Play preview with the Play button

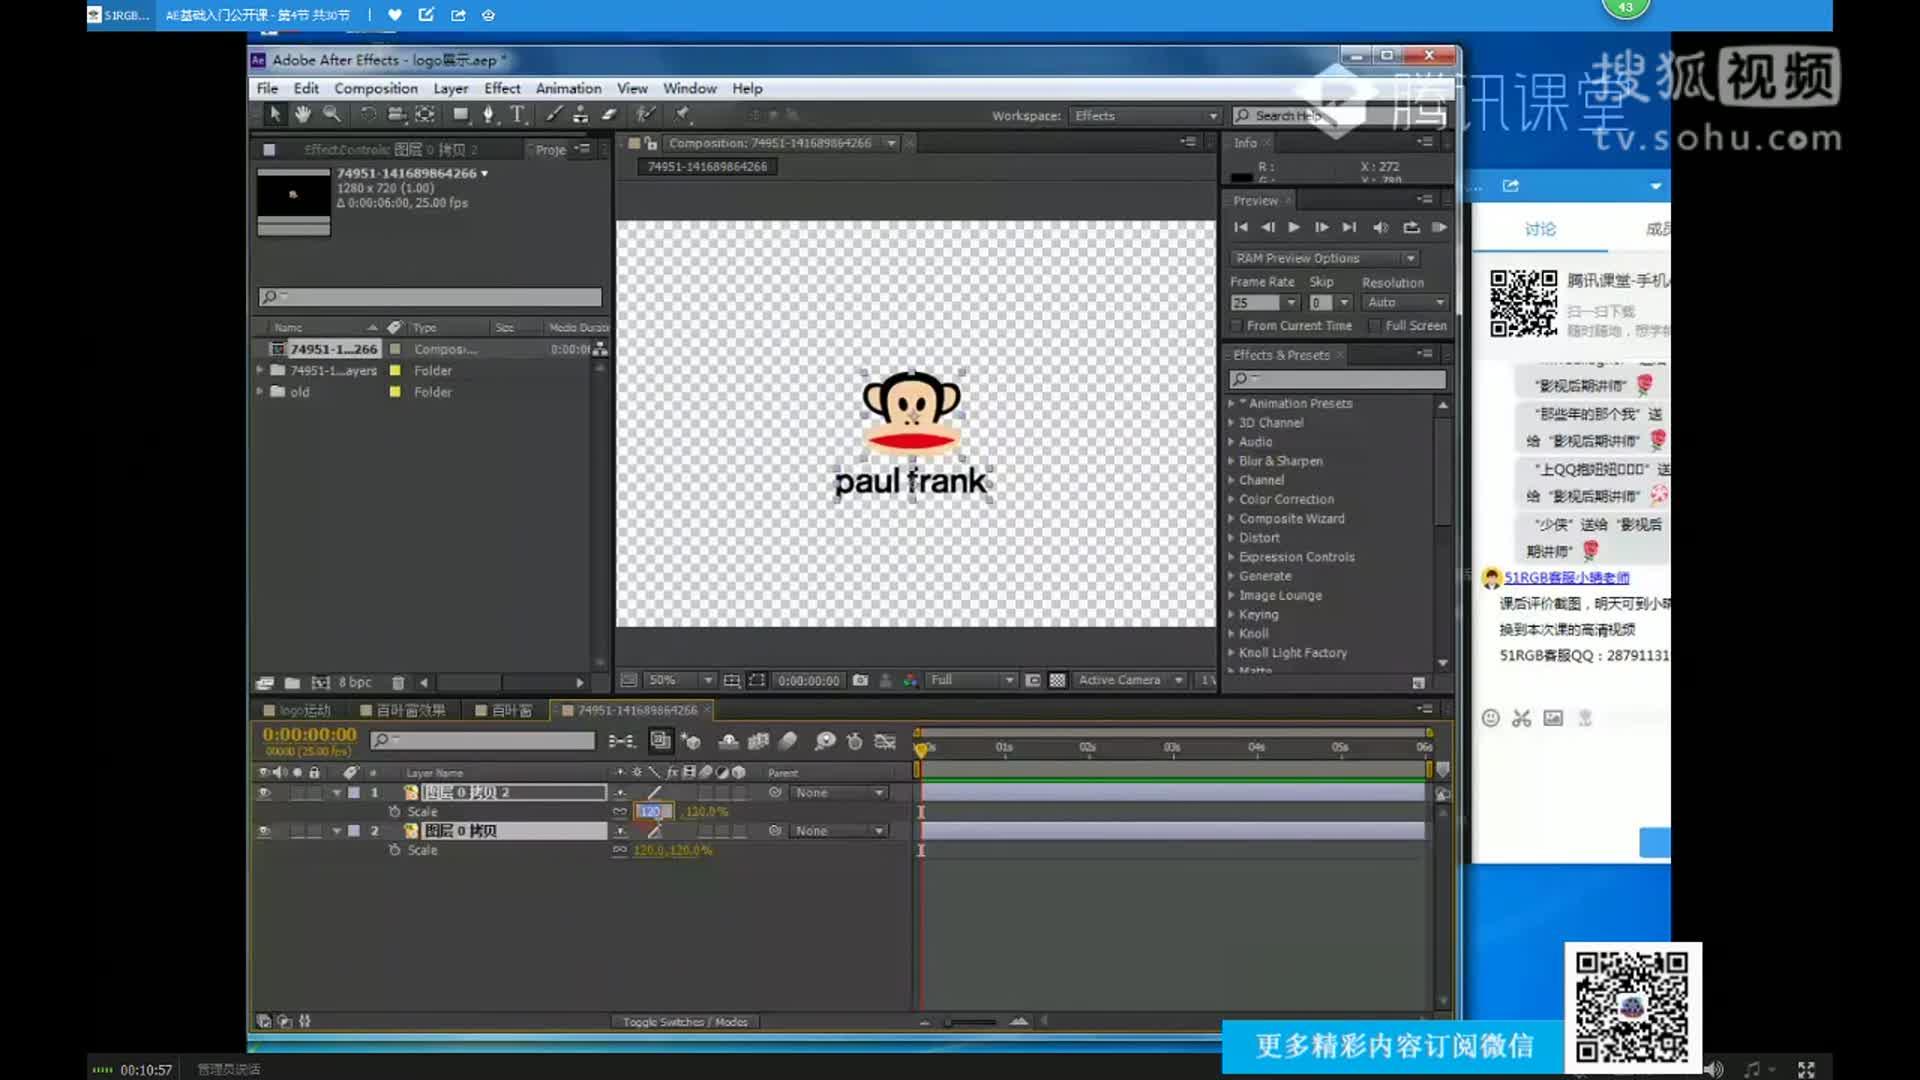pos(1294,228)
